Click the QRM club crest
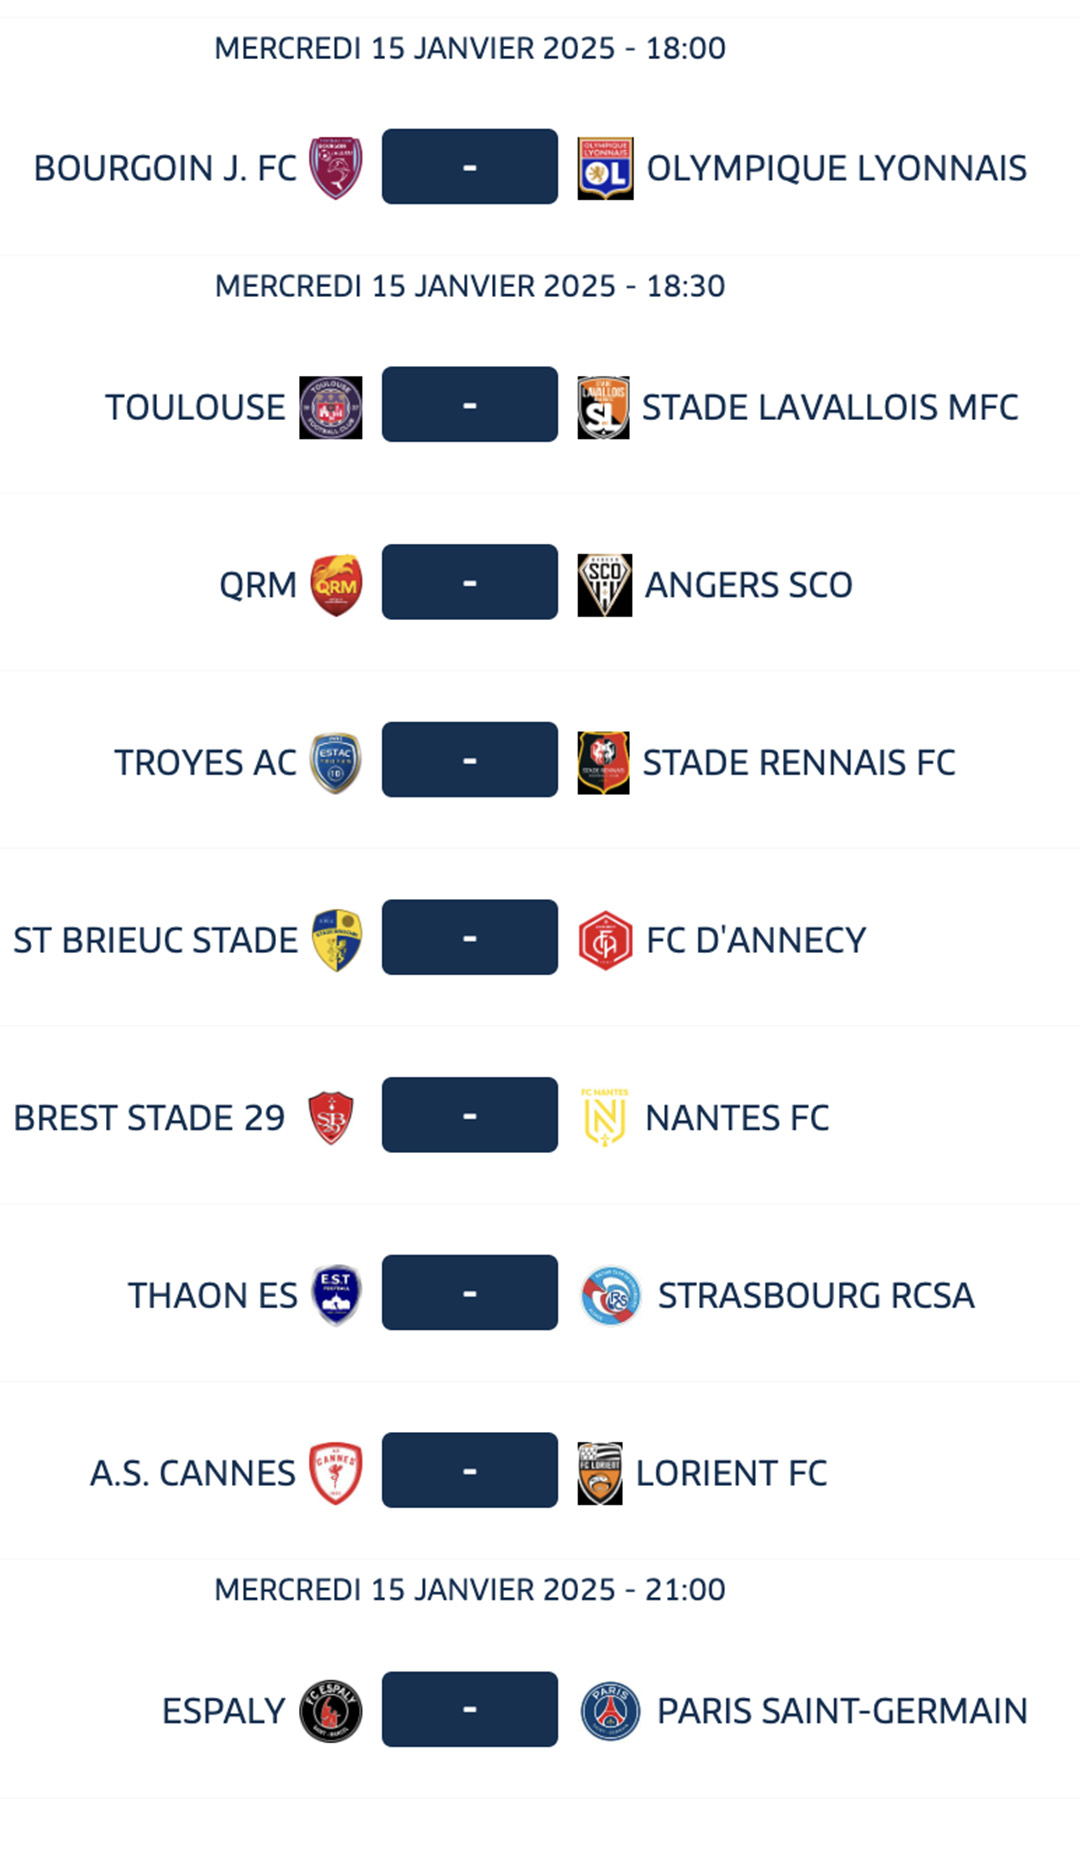 click(x=335, y=585)
